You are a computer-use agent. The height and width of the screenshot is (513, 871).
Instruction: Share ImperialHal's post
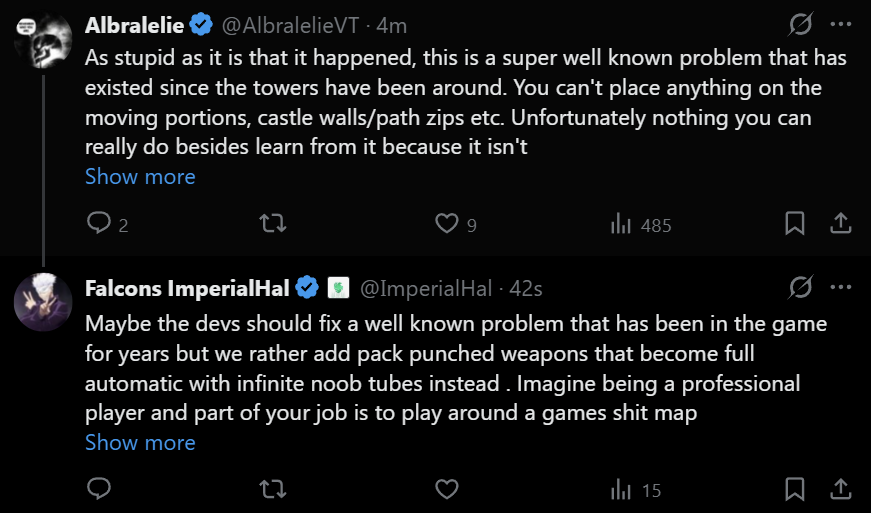(841, 489)
